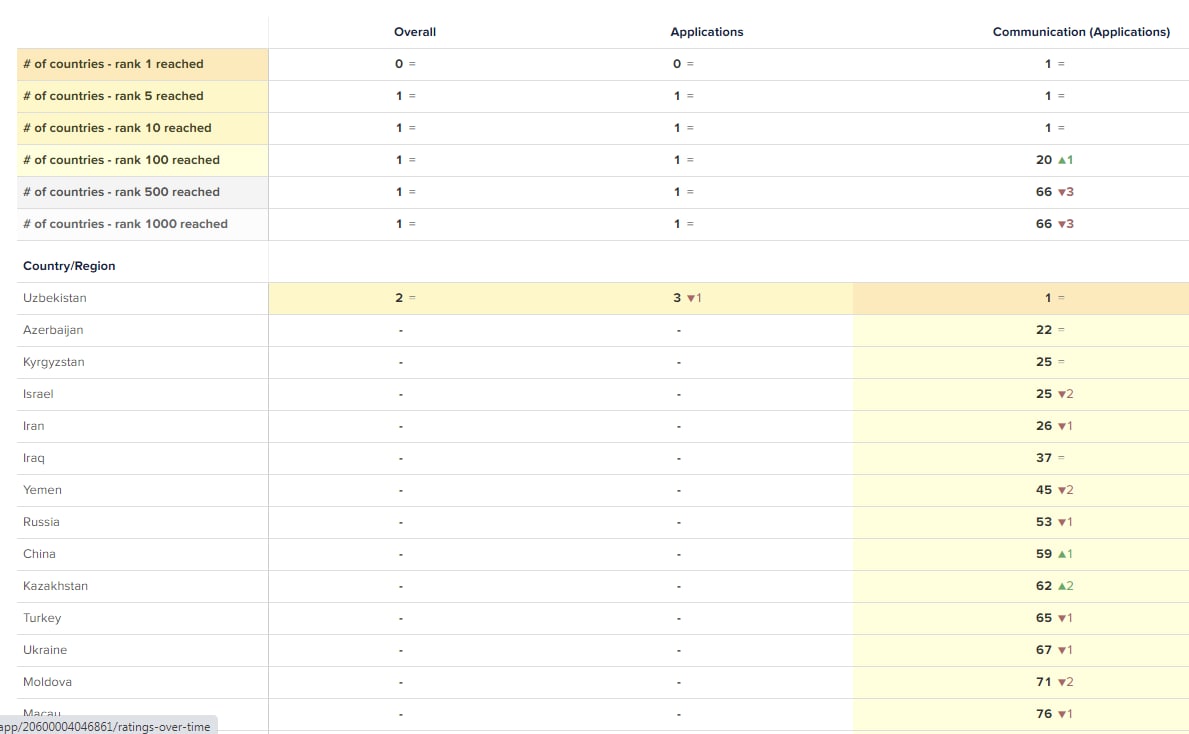This screenshot has height=734, width=1189.
Task: Click the Country/Region heading
Action: point(69,266)
